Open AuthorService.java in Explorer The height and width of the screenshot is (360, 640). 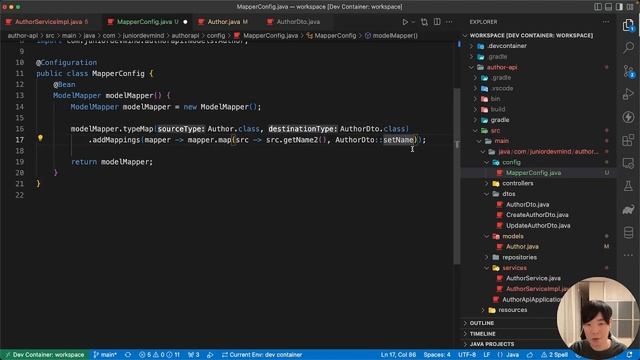pos(533,278)
